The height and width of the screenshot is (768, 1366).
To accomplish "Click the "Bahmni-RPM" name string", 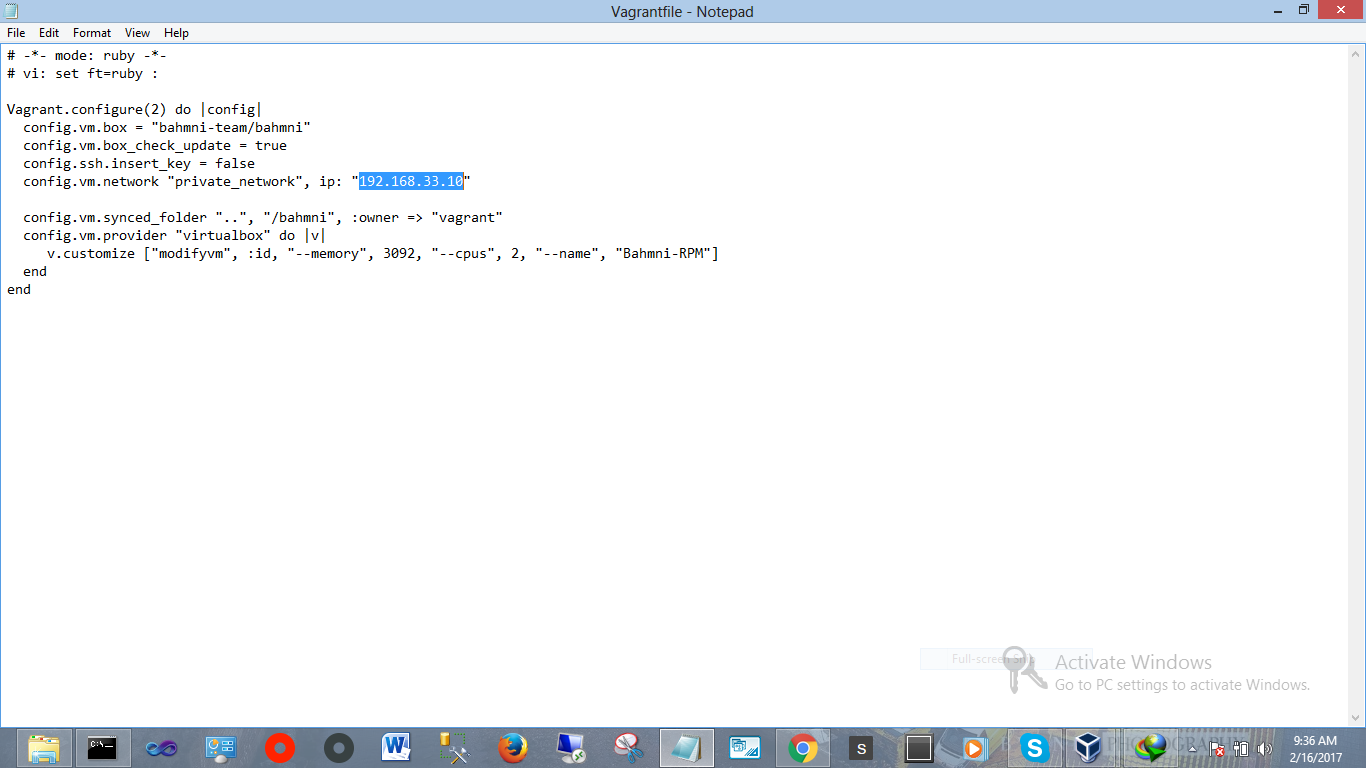I will click(x=663, y=253).
